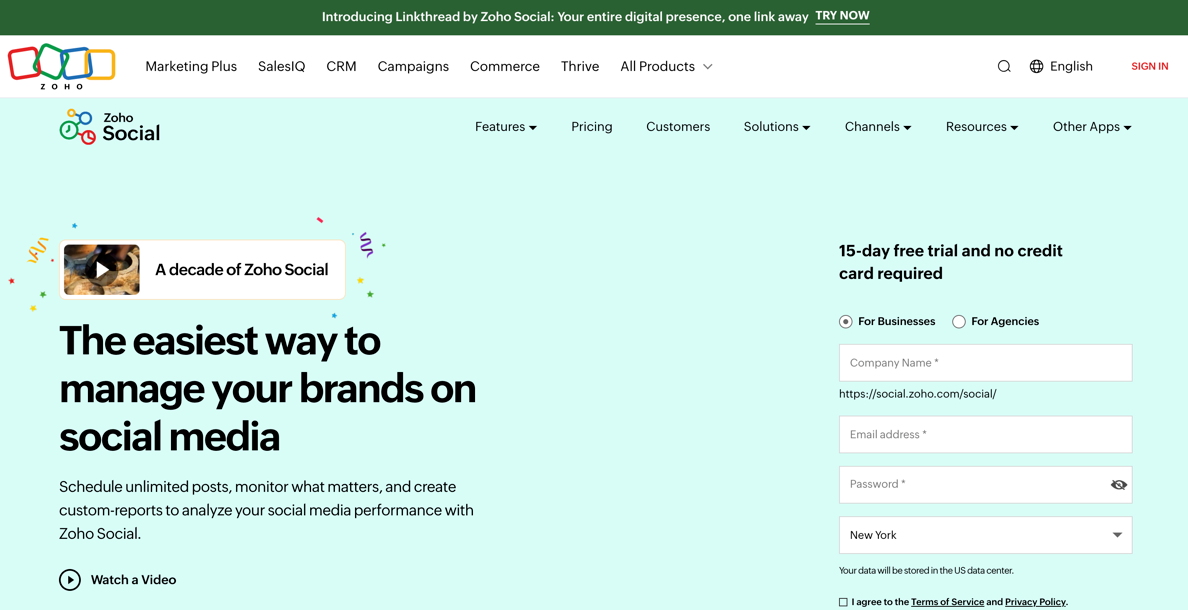Click the TRY NOW banner link

pyautogui.click(x=842, y=16)
